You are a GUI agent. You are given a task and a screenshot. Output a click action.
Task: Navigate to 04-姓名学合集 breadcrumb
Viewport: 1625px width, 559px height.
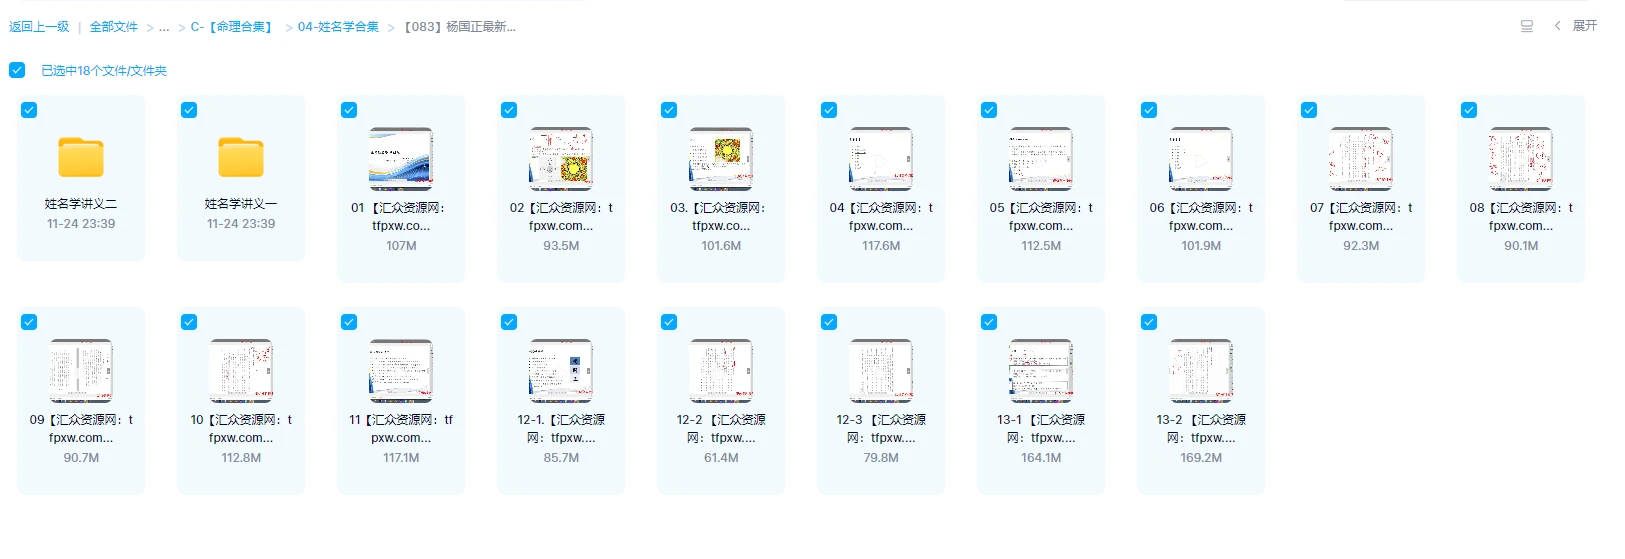pyautogui.click(x=338, y=27)
